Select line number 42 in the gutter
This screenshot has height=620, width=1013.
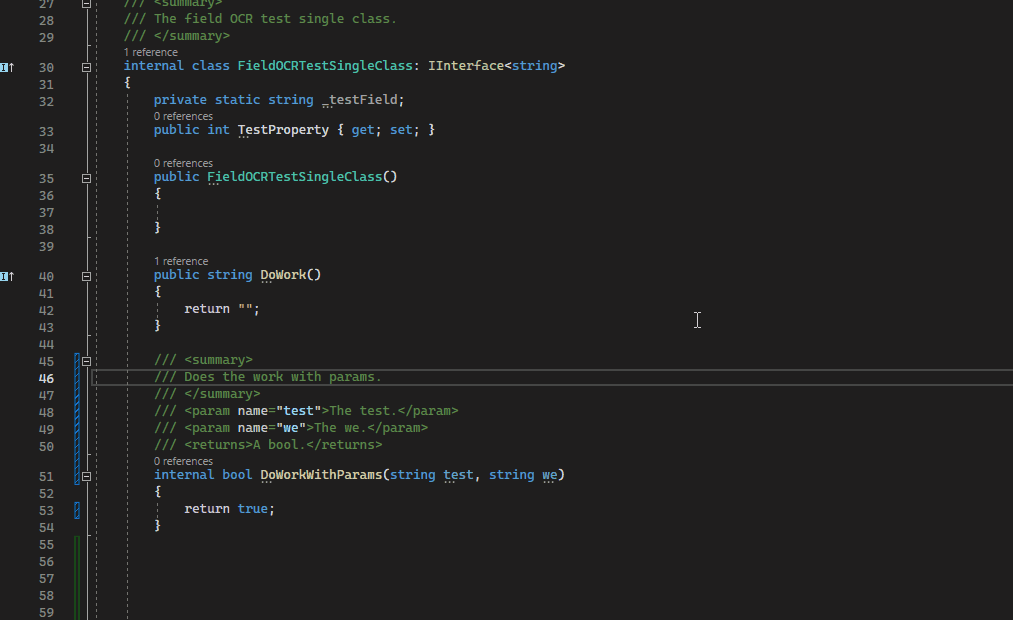pos(47,311)
